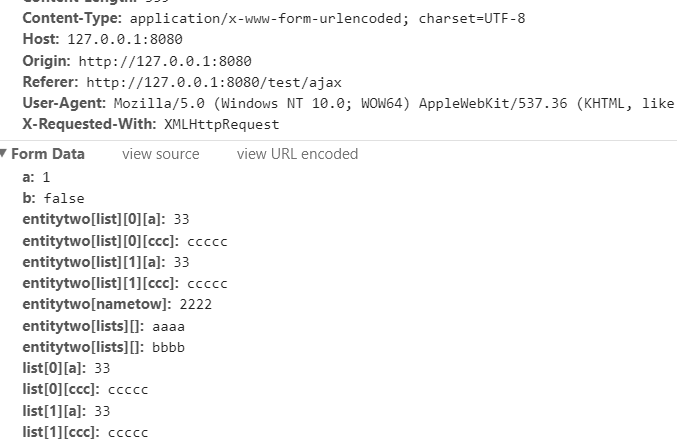Select the User-Agent header row
This screenshot has width=677, height=447.
(348, 103)
